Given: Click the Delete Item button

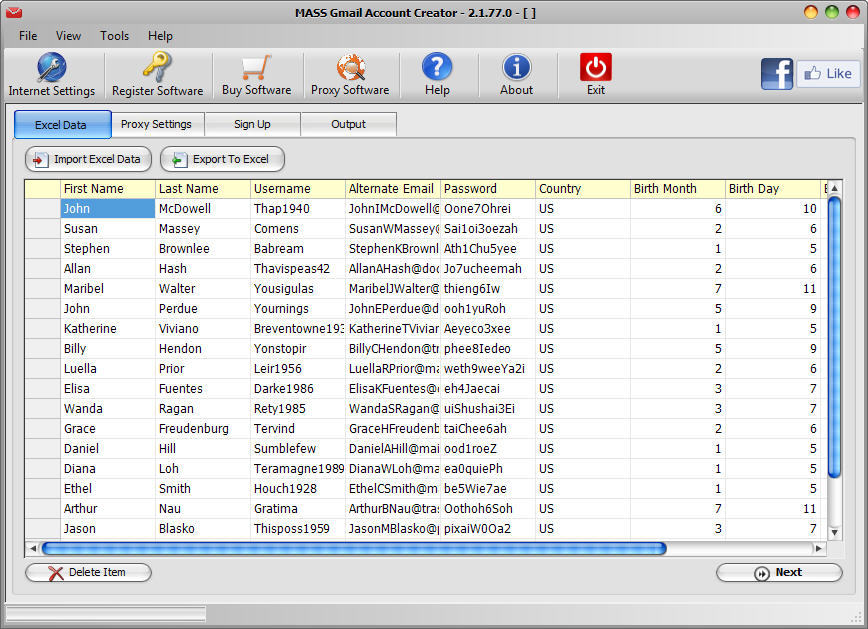Looking at the screenshot, I should click(89, 573).
